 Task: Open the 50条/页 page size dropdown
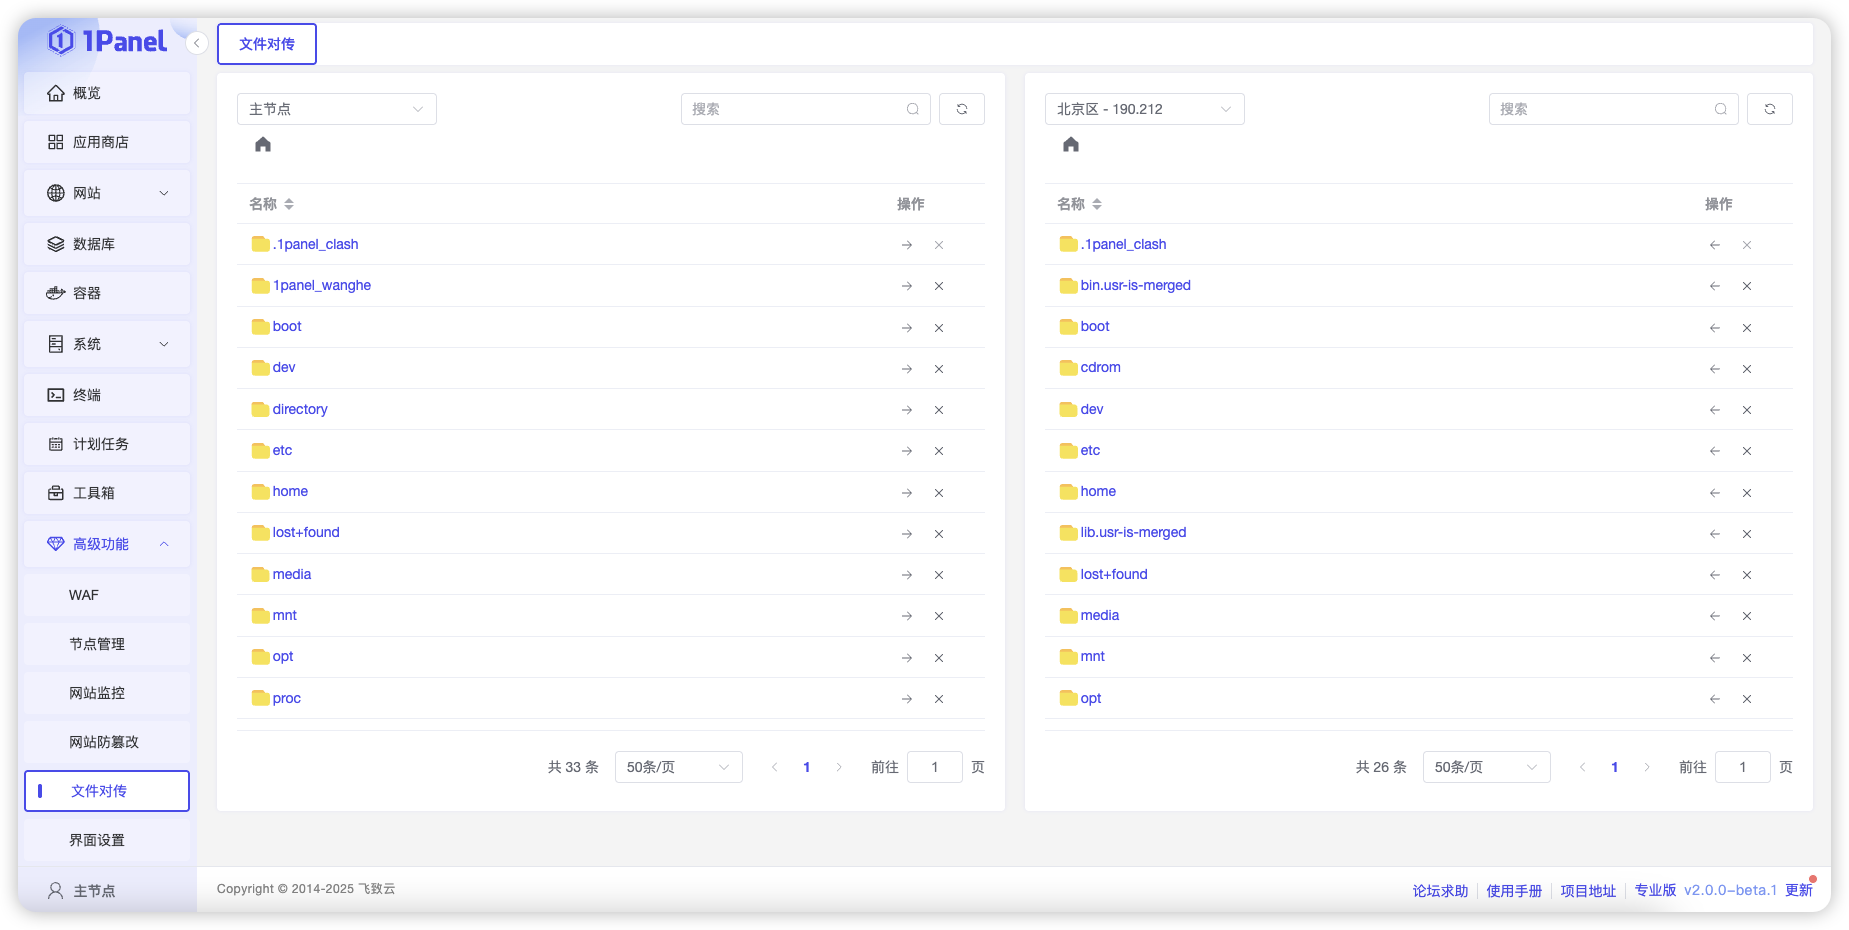click(678, 767)
